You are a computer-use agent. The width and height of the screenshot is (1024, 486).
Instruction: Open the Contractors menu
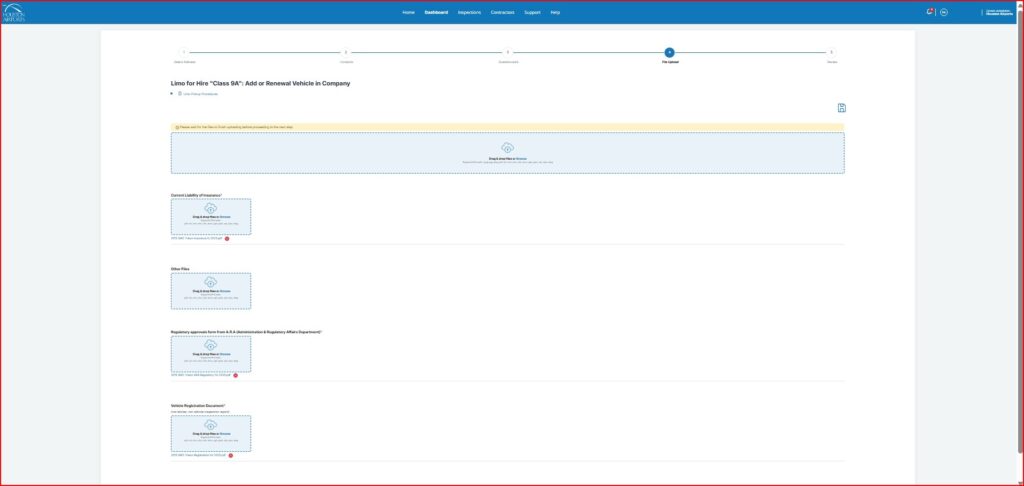coord(503,12)
